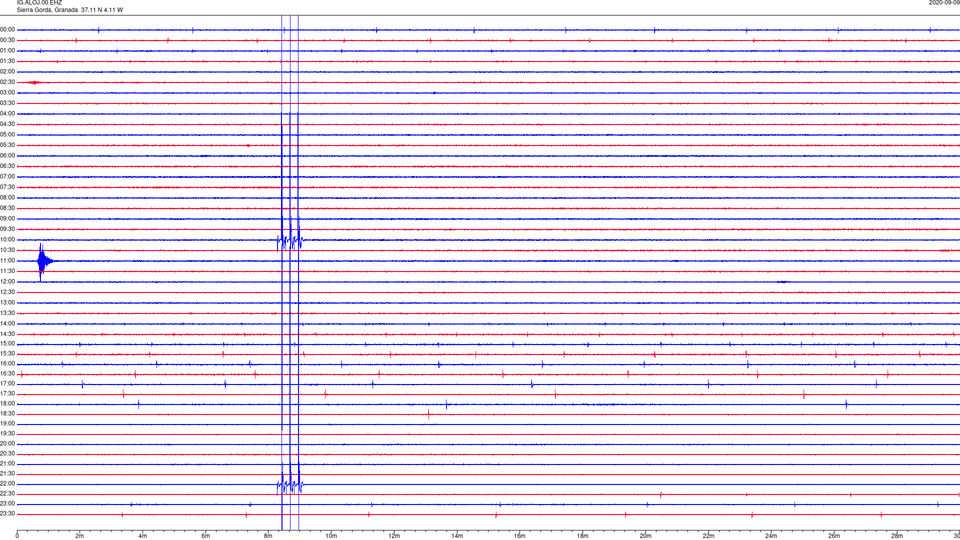The height and width of the screenshot is (540, 960).
Task: Select the 03:00 trace time label
Action: tap(7, 92)
